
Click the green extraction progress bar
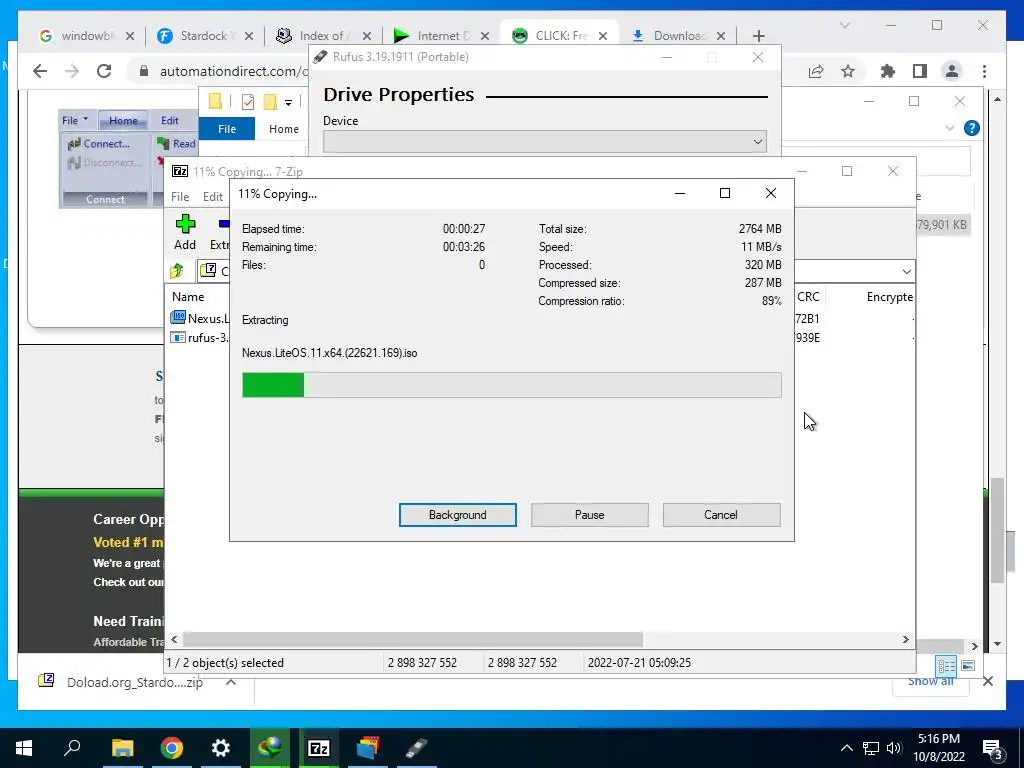click(512, 385)
